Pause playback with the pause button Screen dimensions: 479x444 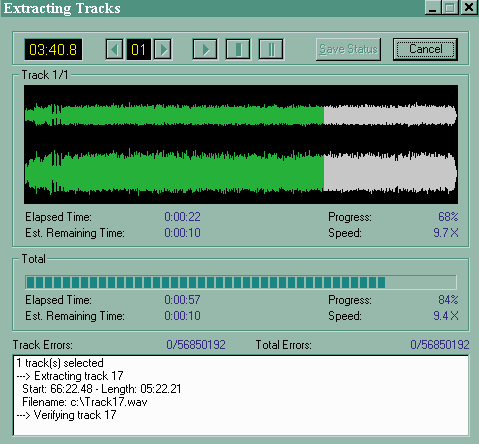(271, 49)
